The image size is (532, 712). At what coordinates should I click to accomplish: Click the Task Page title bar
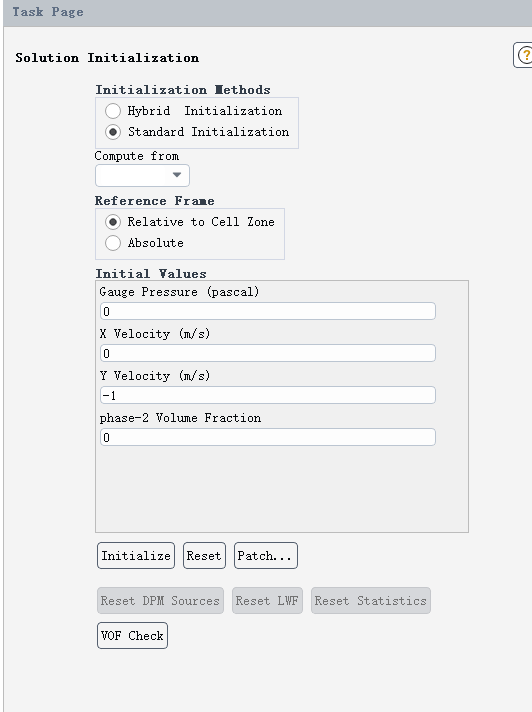click(268, 13)
